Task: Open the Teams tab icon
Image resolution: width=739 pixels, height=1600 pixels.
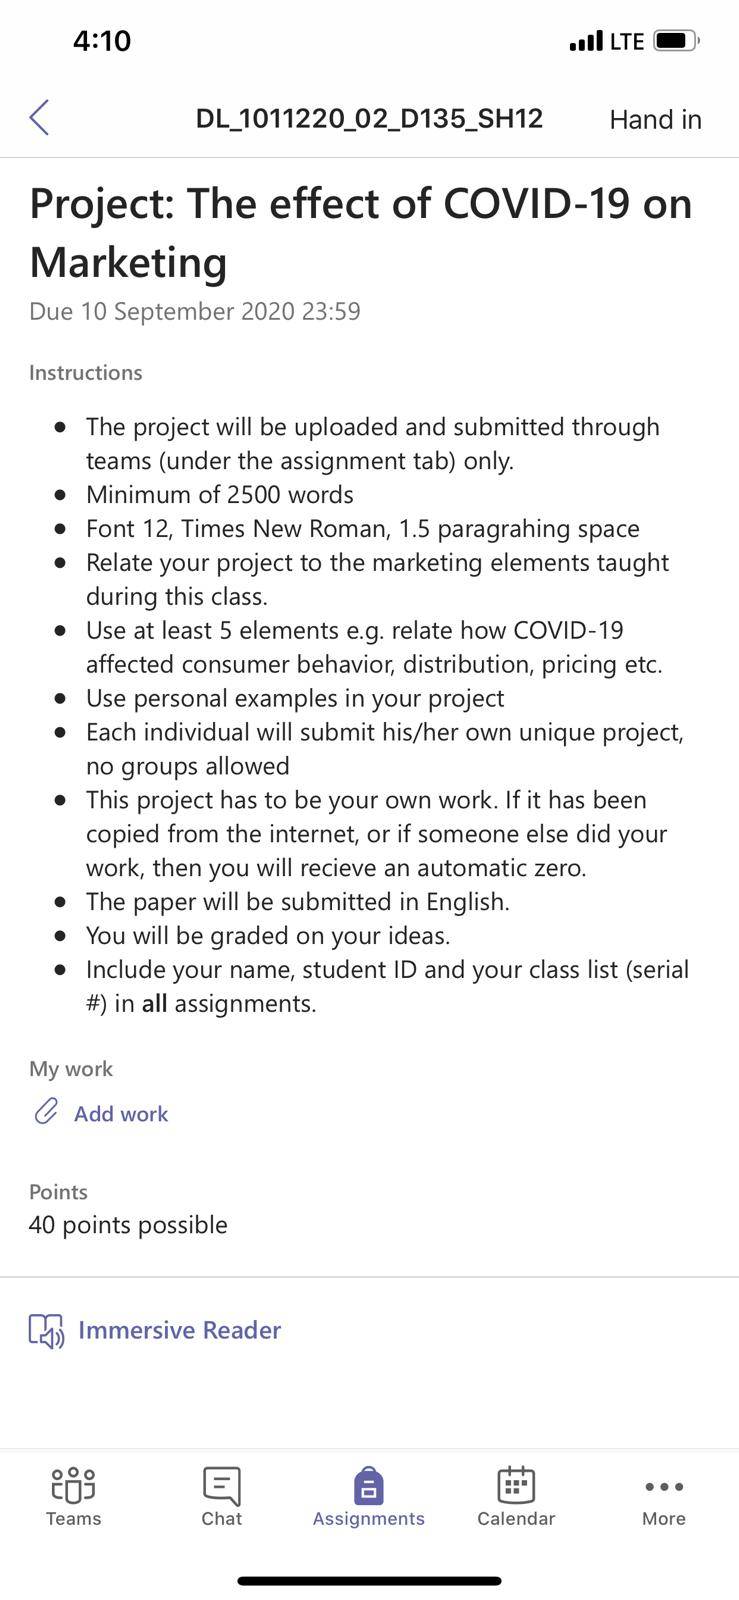Action: [x=73, y=1485]
